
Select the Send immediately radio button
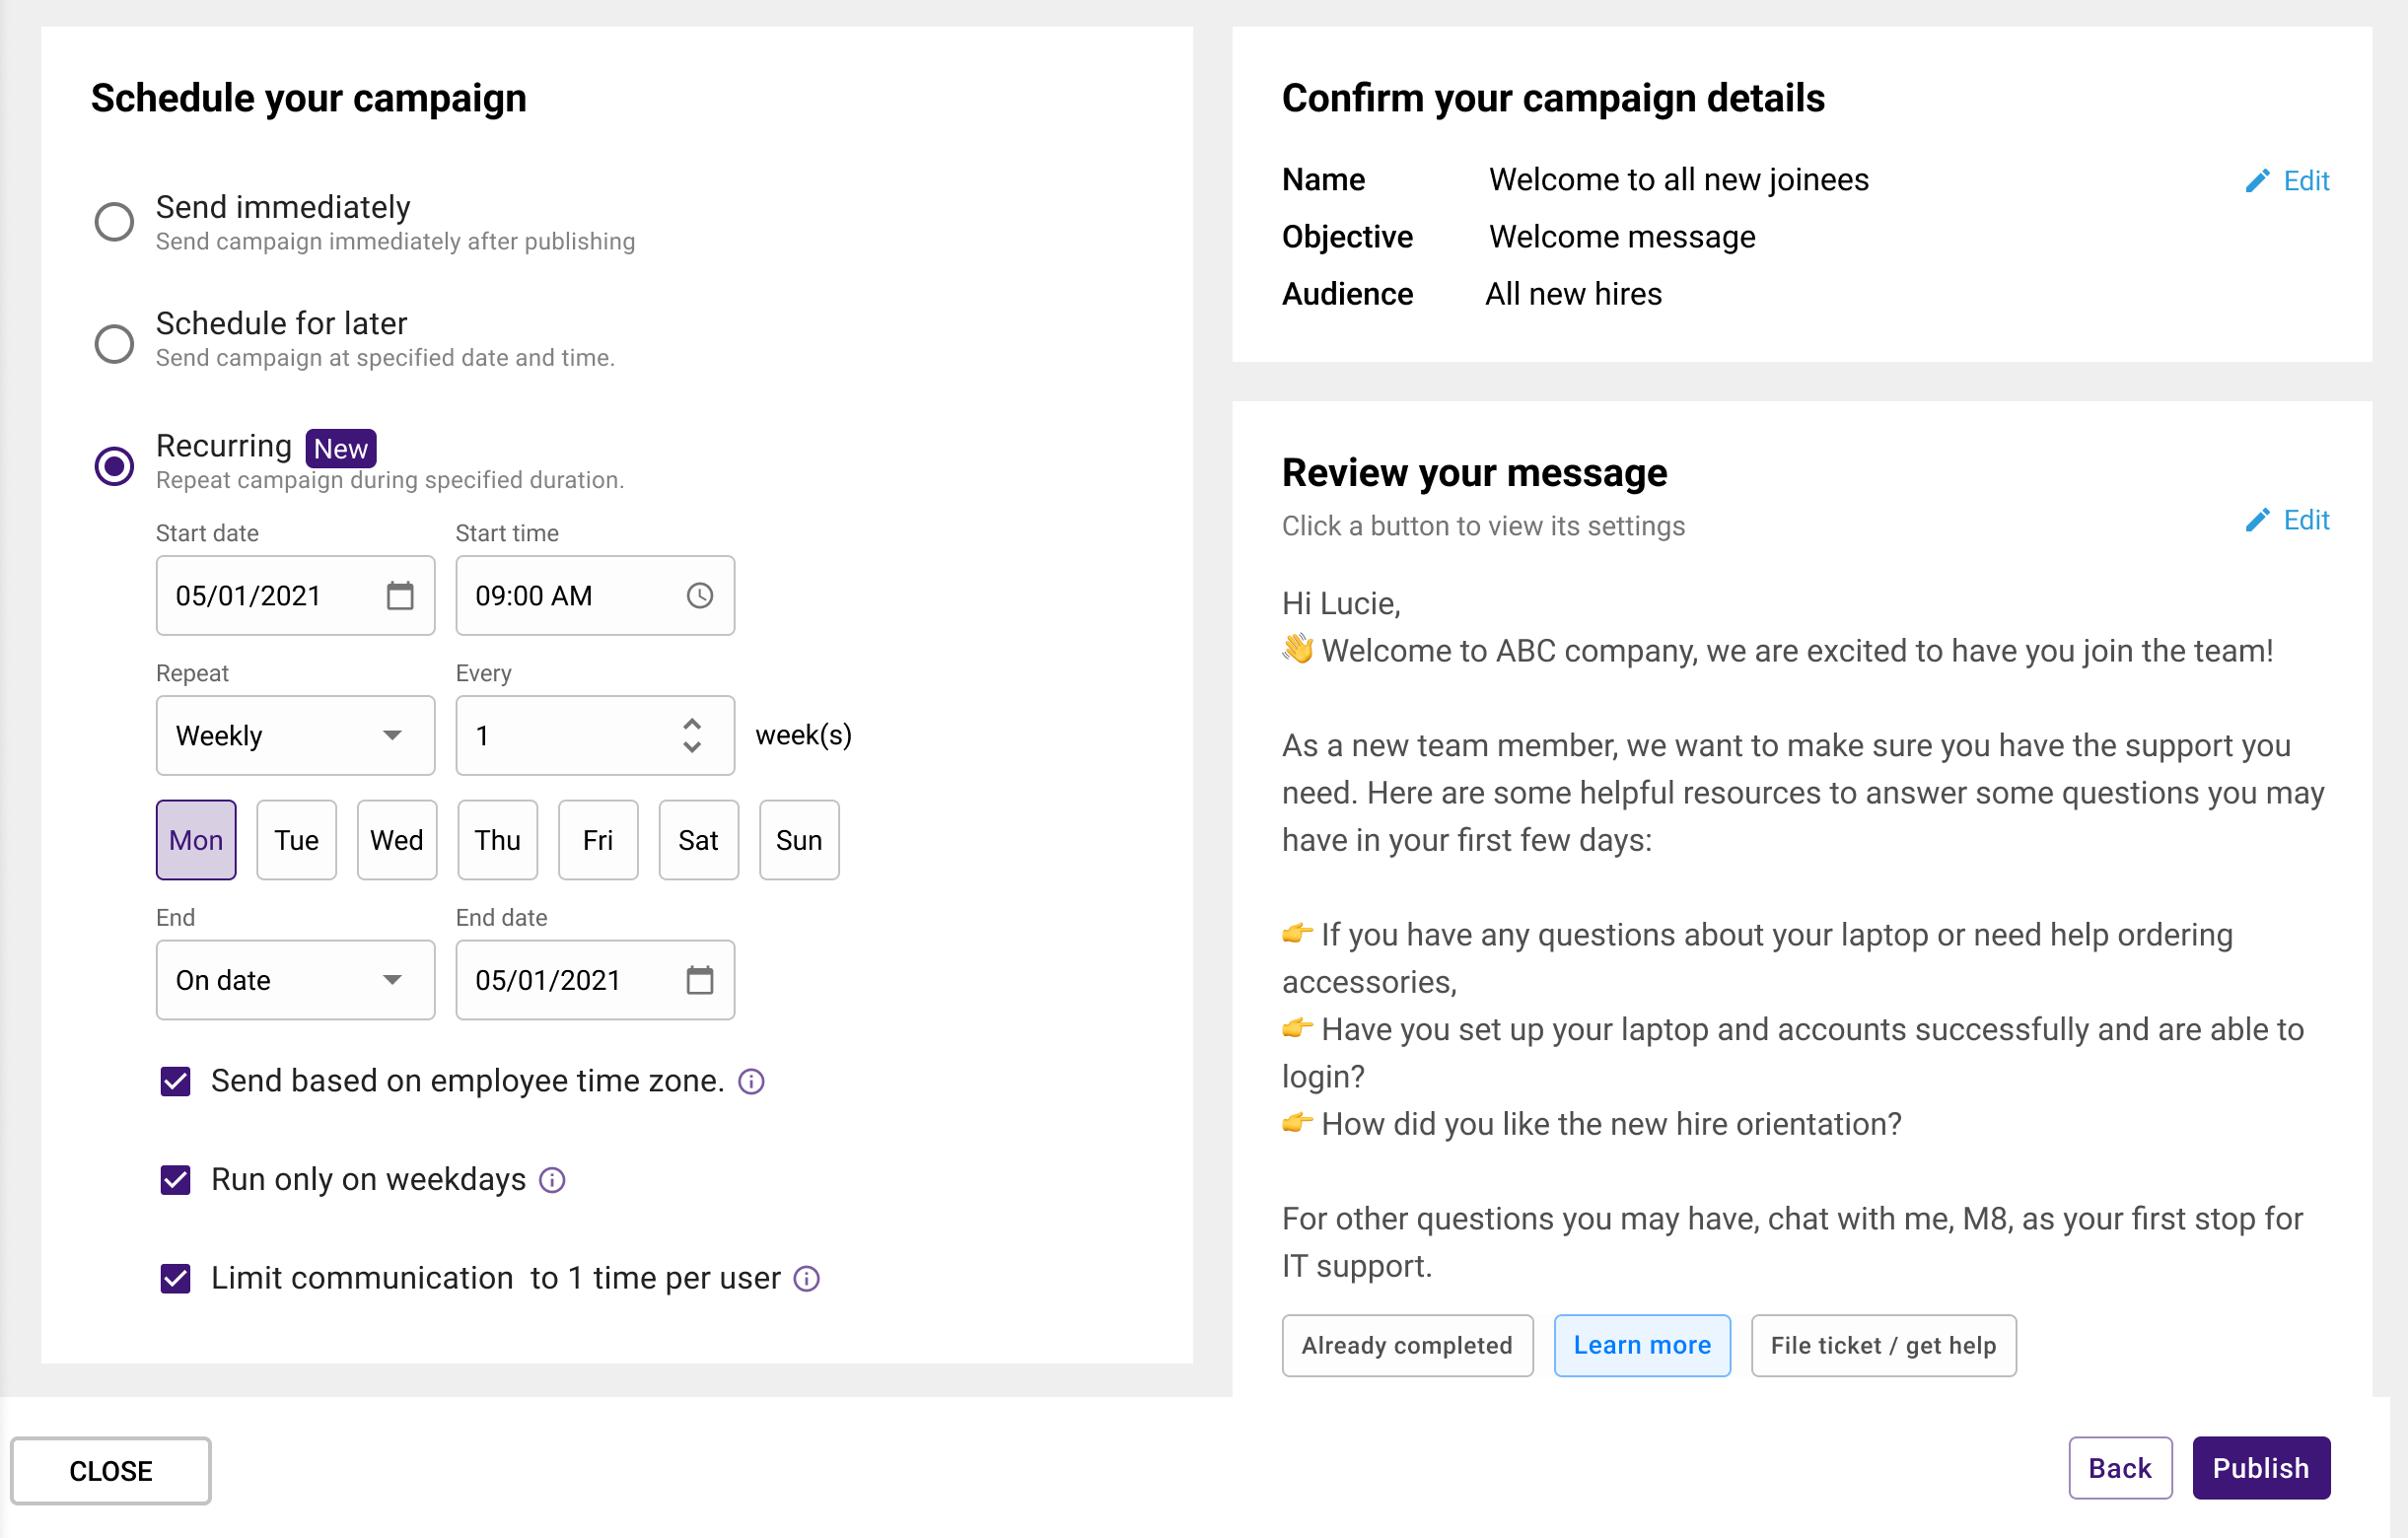pos(114,222)
